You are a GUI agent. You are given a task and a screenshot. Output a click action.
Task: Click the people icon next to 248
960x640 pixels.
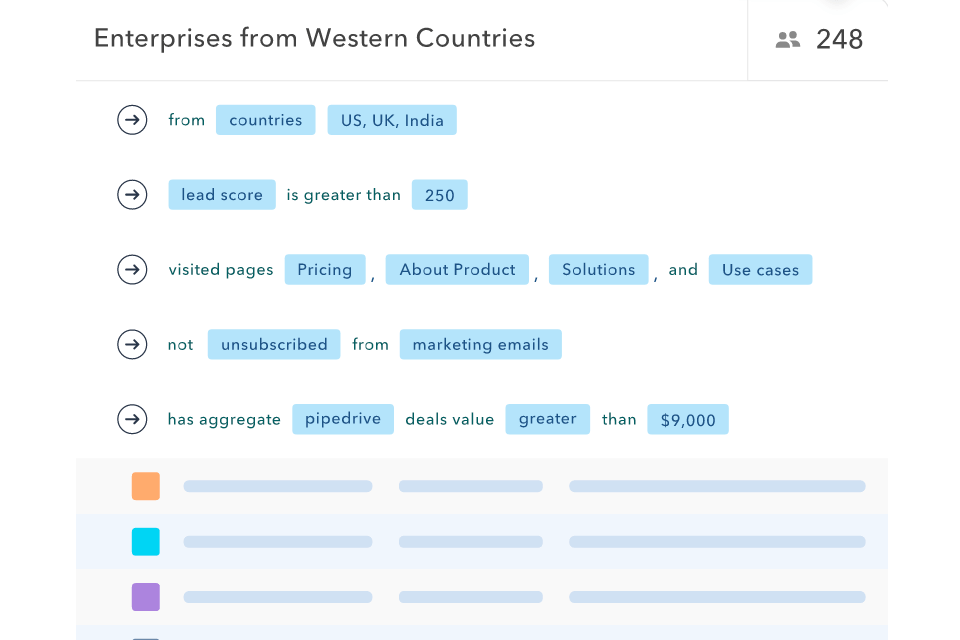click(788, 40)
